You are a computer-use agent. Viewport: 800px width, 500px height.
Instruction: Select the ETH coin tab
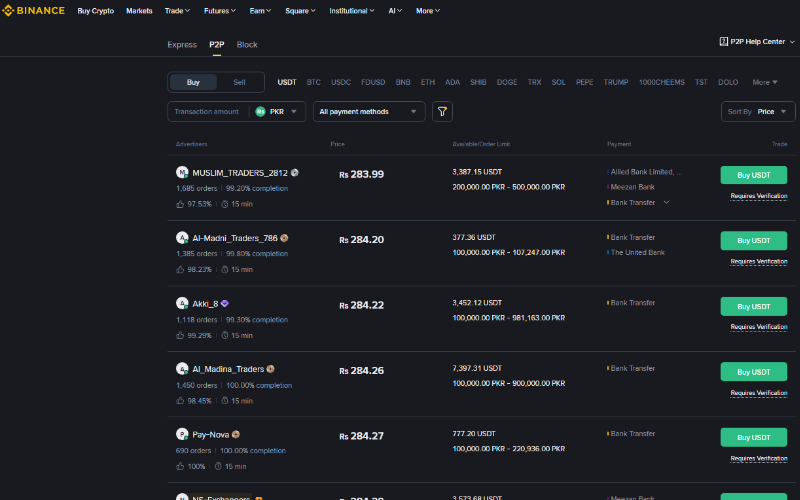[428, 82]
